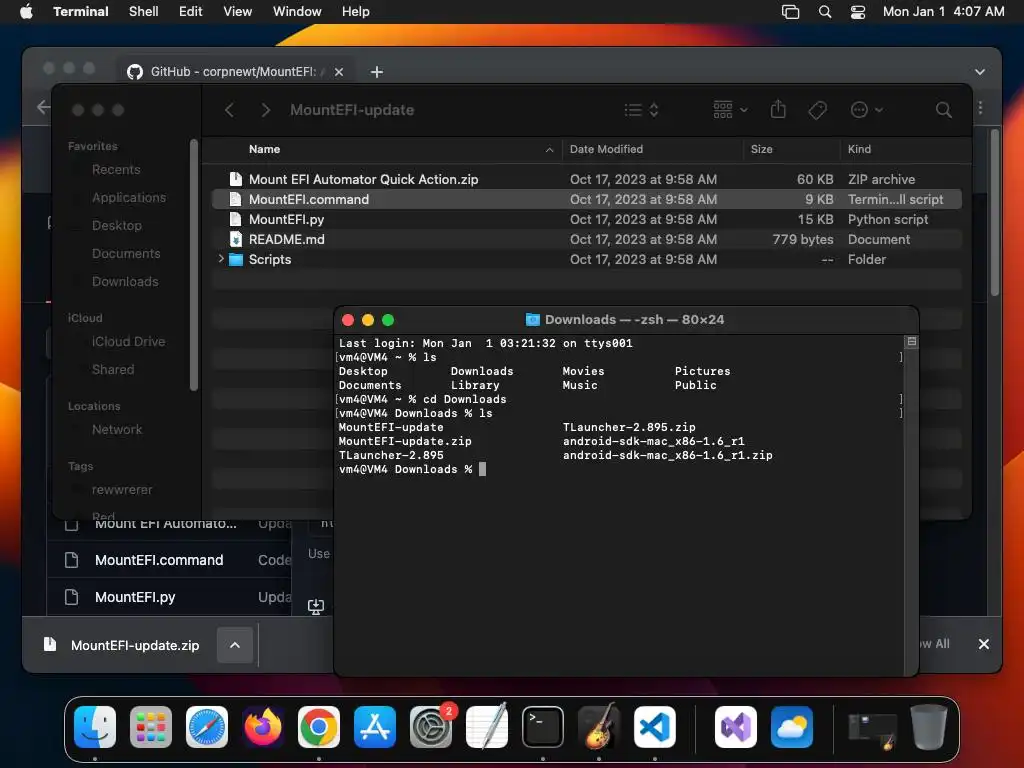1024x768 pixels.
Task: Select MountEFI.py in Finder list
Action: 586,219
